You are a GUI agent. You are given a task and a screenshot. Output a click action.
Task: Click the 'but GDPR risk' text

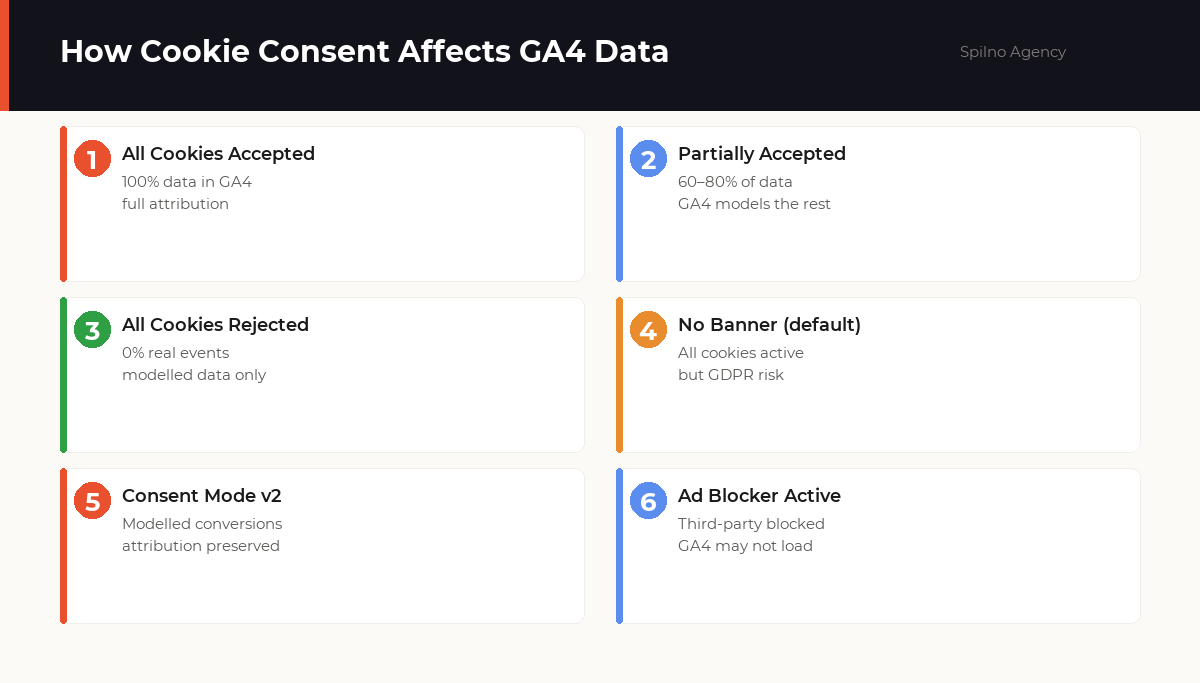click(731, 375)
